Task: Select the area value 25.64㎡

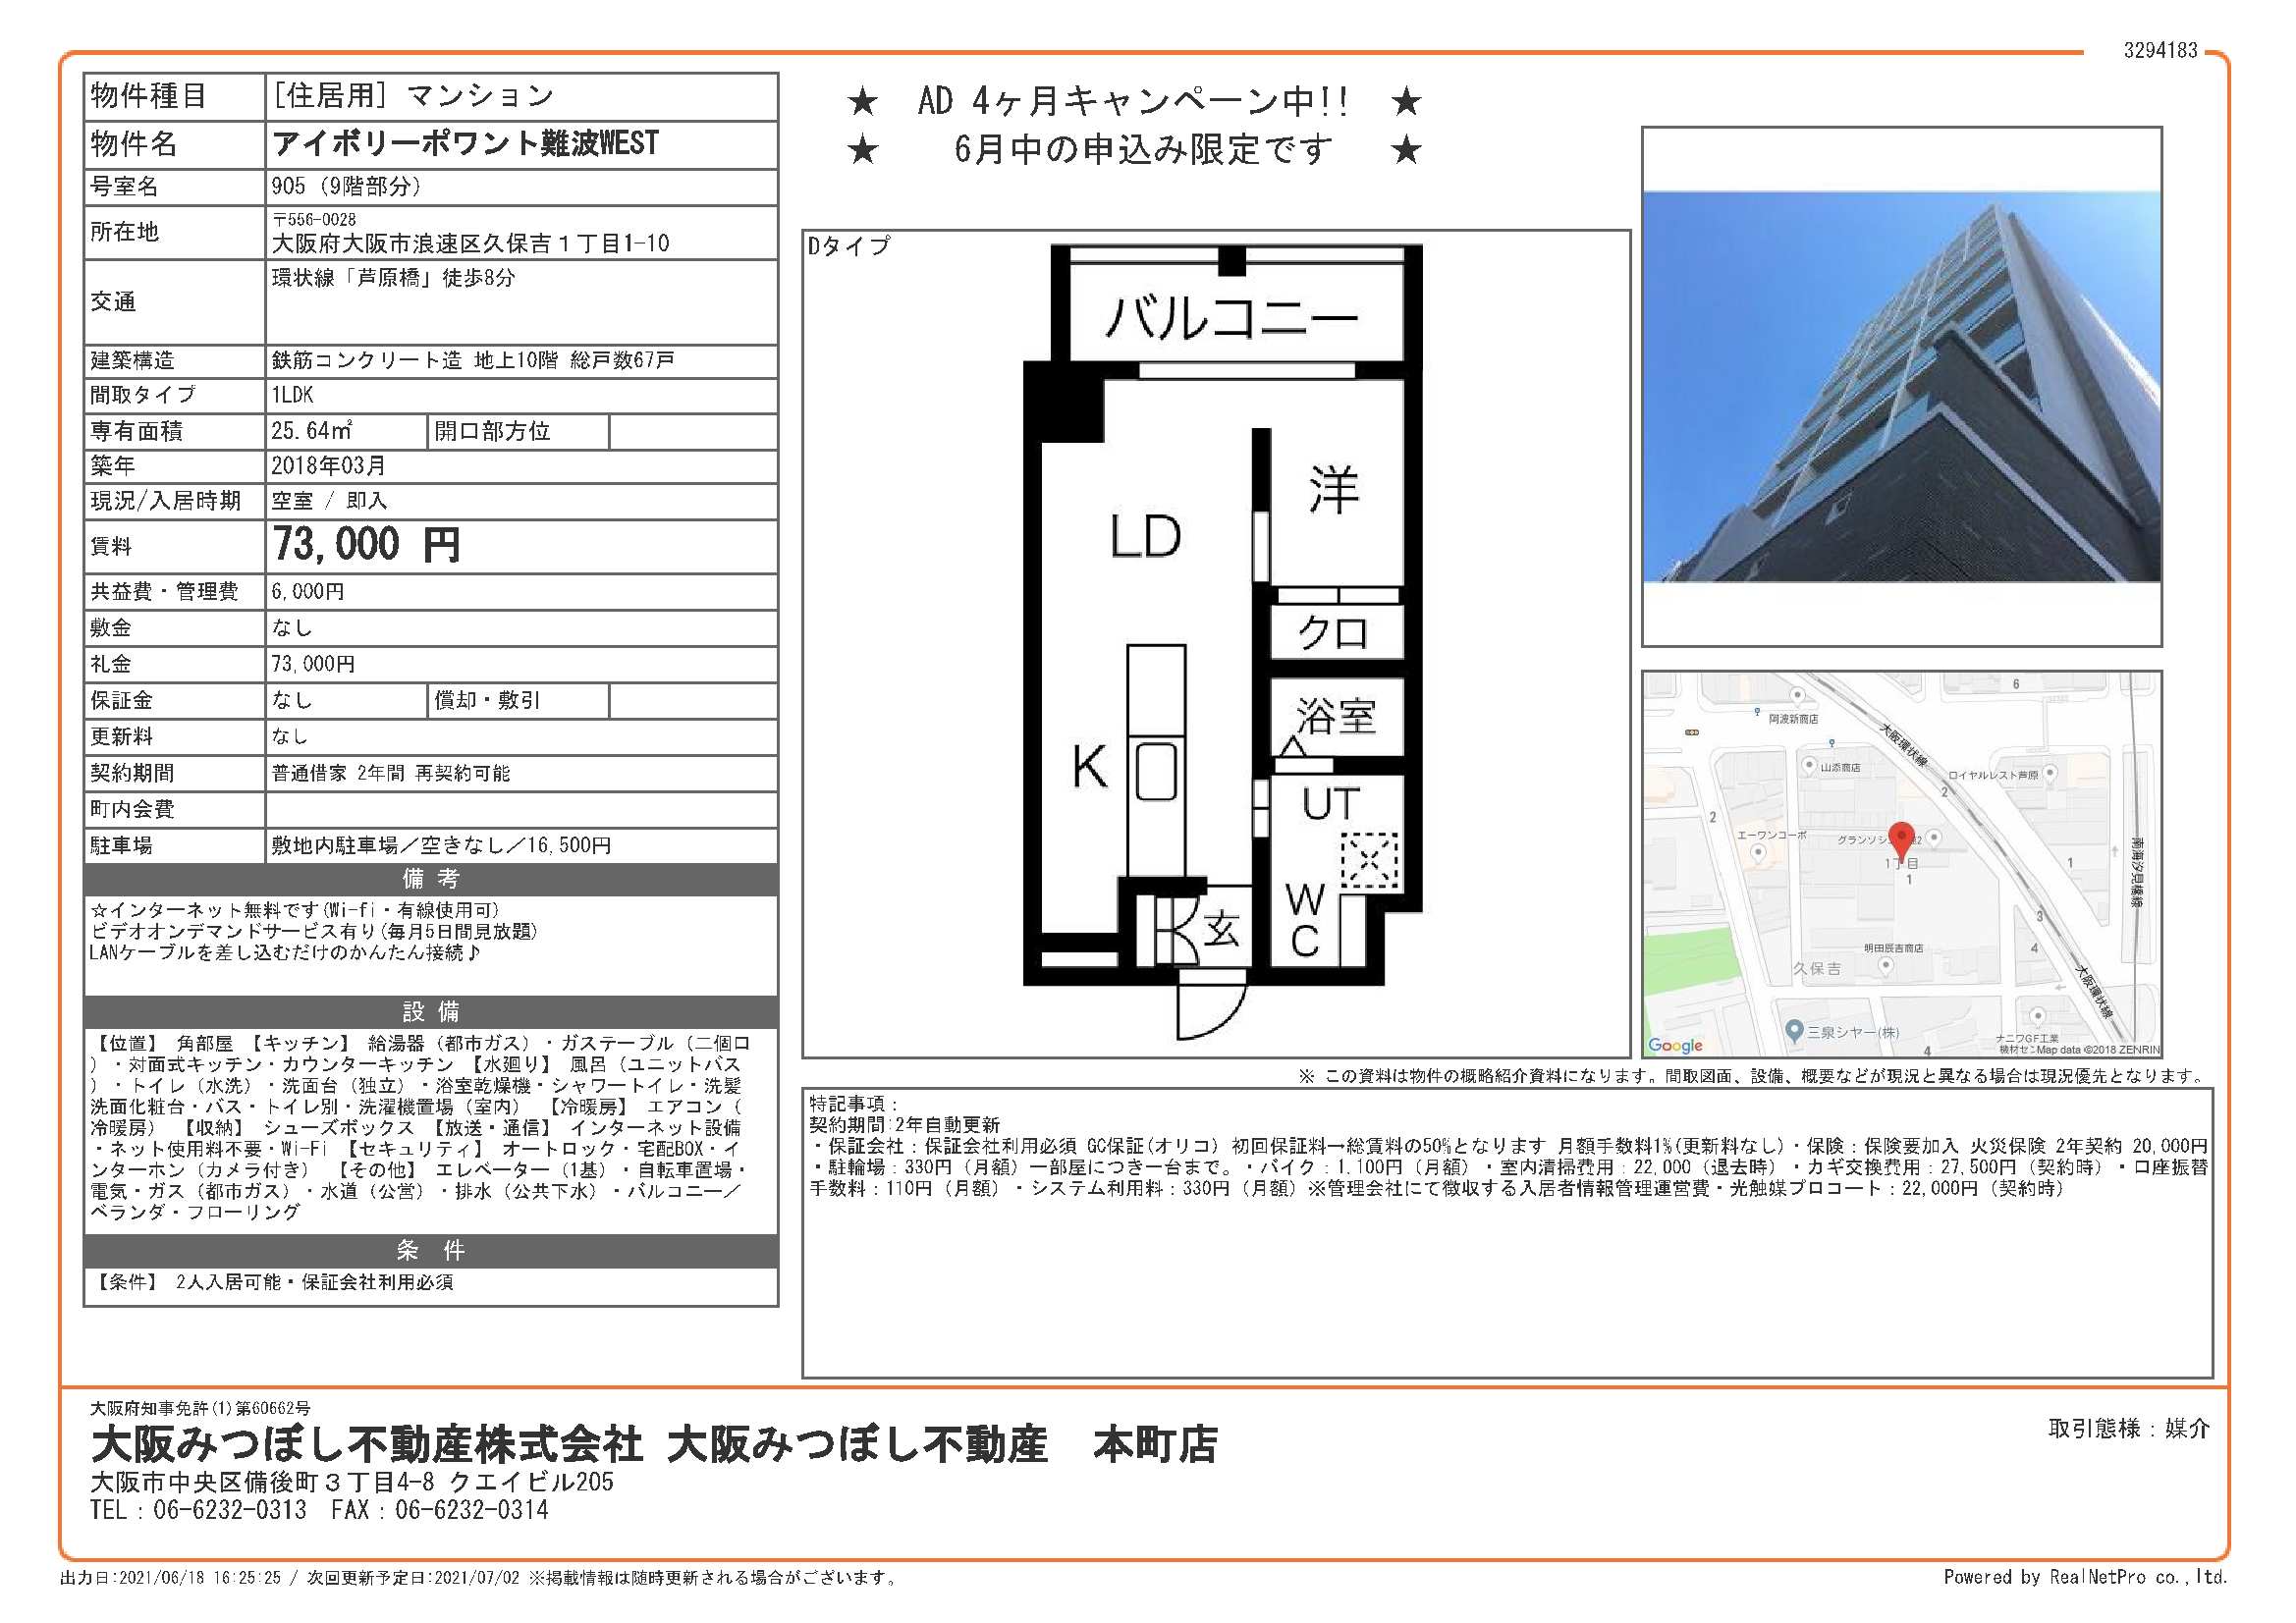Action: coord(312,431)
